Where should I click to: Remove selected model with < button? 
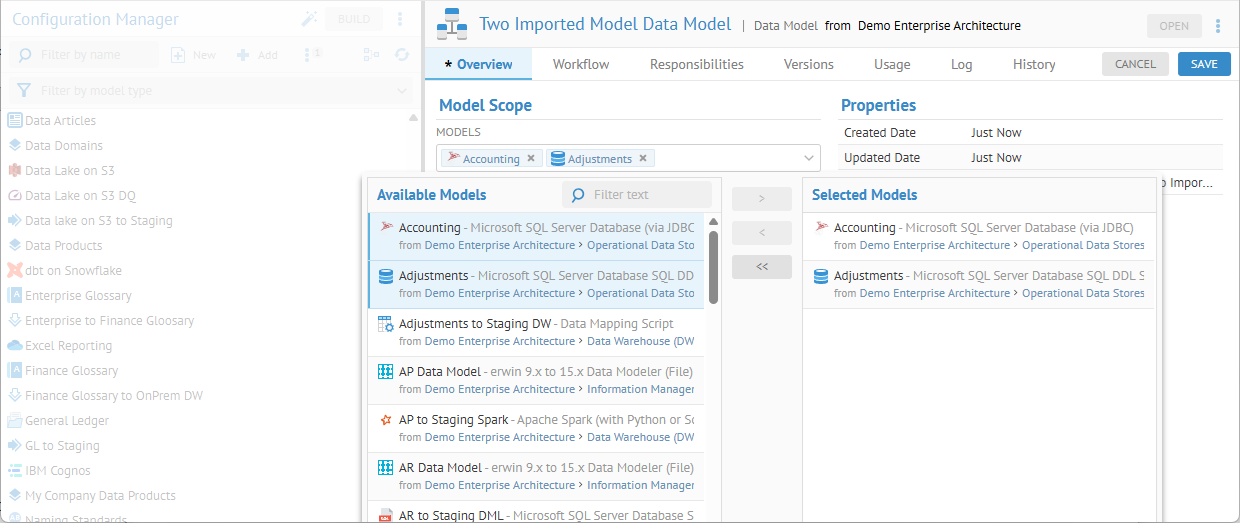coord(761,233)
